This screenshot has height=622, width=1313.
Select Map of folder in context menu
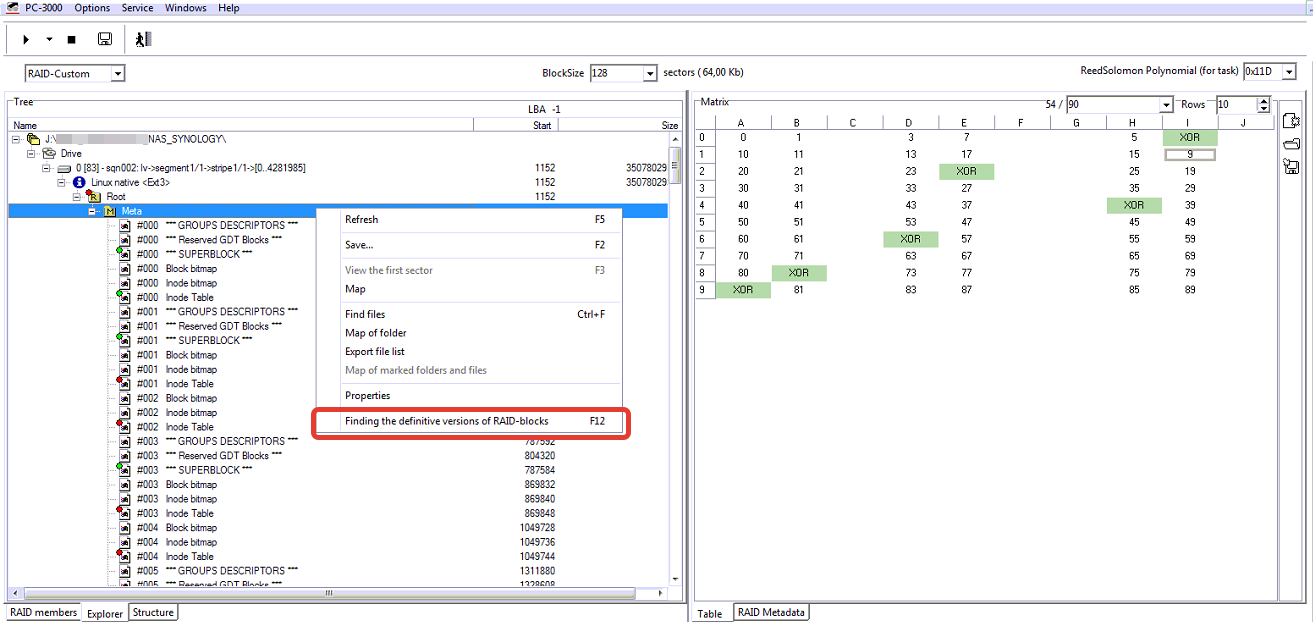coord(469,333)
